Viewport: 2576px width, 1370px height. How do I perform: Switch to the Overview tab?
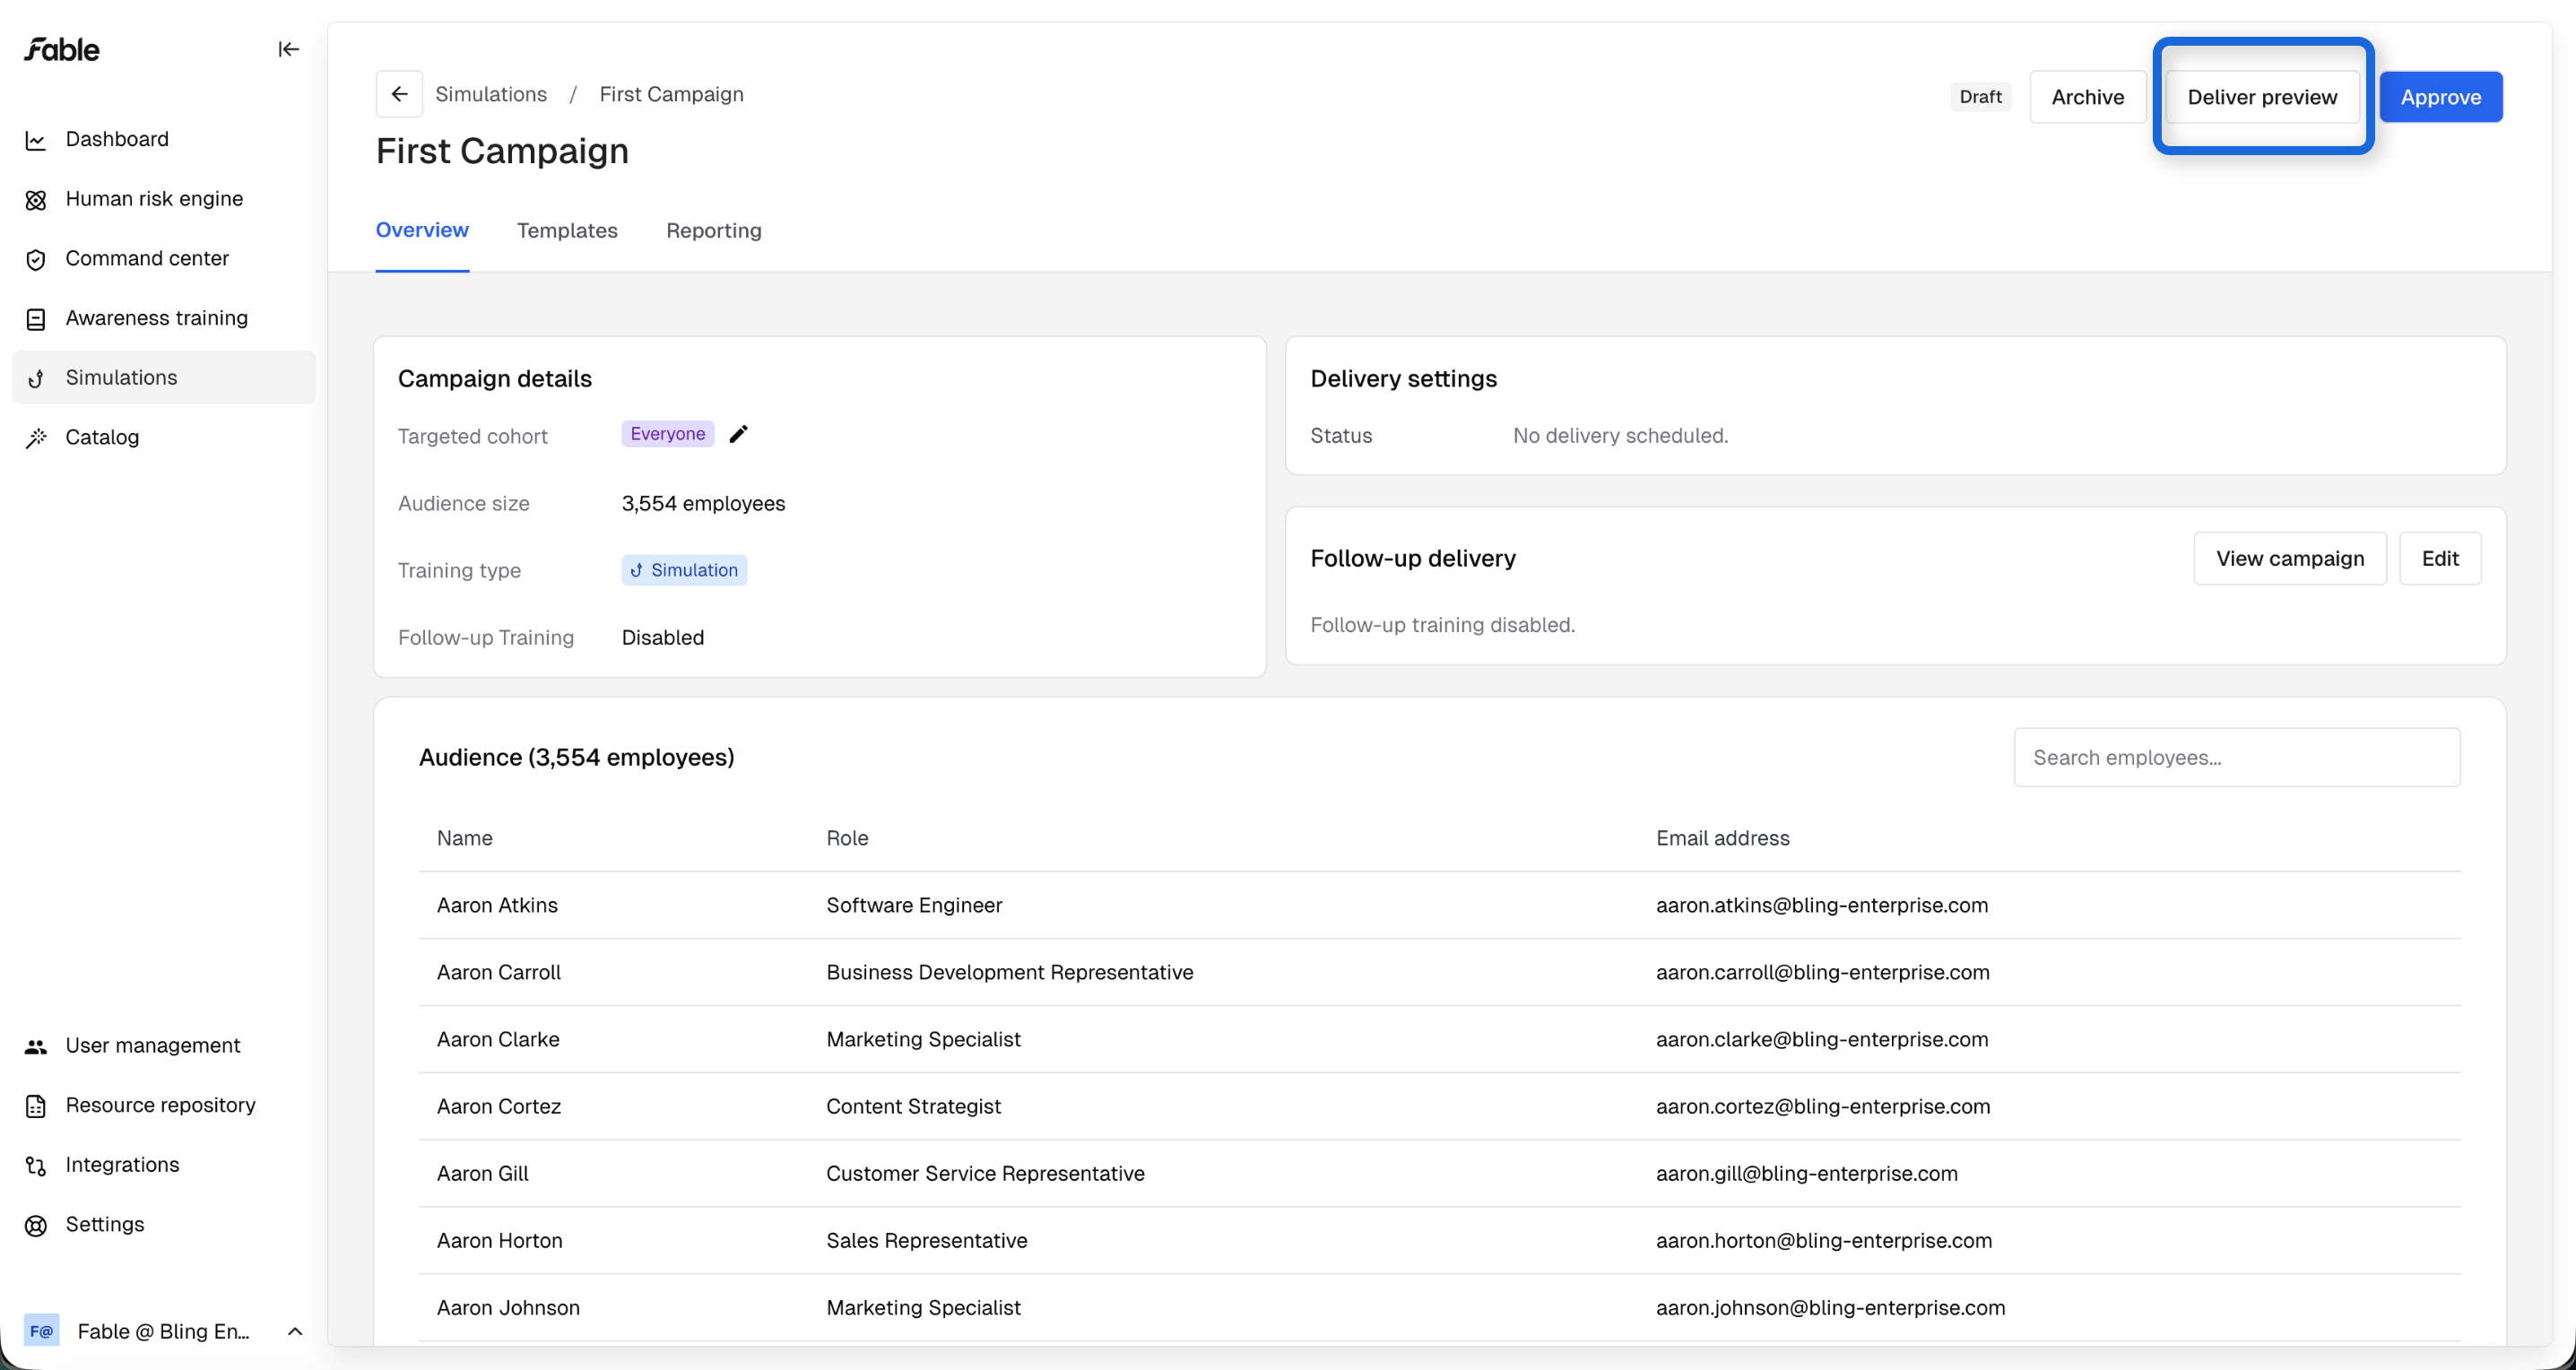(422, 230)
